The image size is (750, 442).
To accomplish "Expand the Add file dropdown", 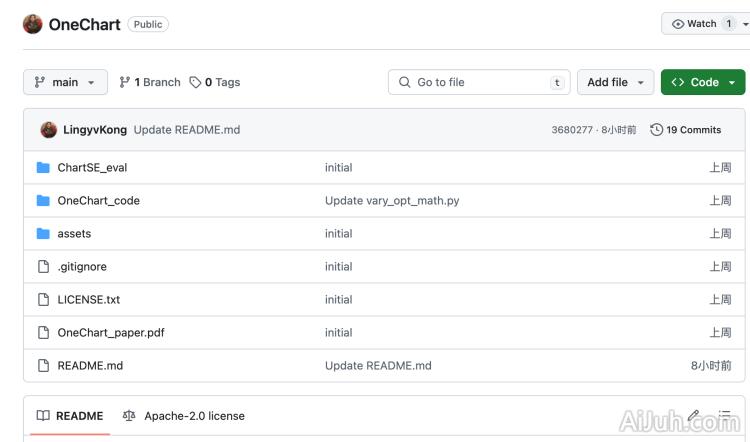I will click(615, 82).
